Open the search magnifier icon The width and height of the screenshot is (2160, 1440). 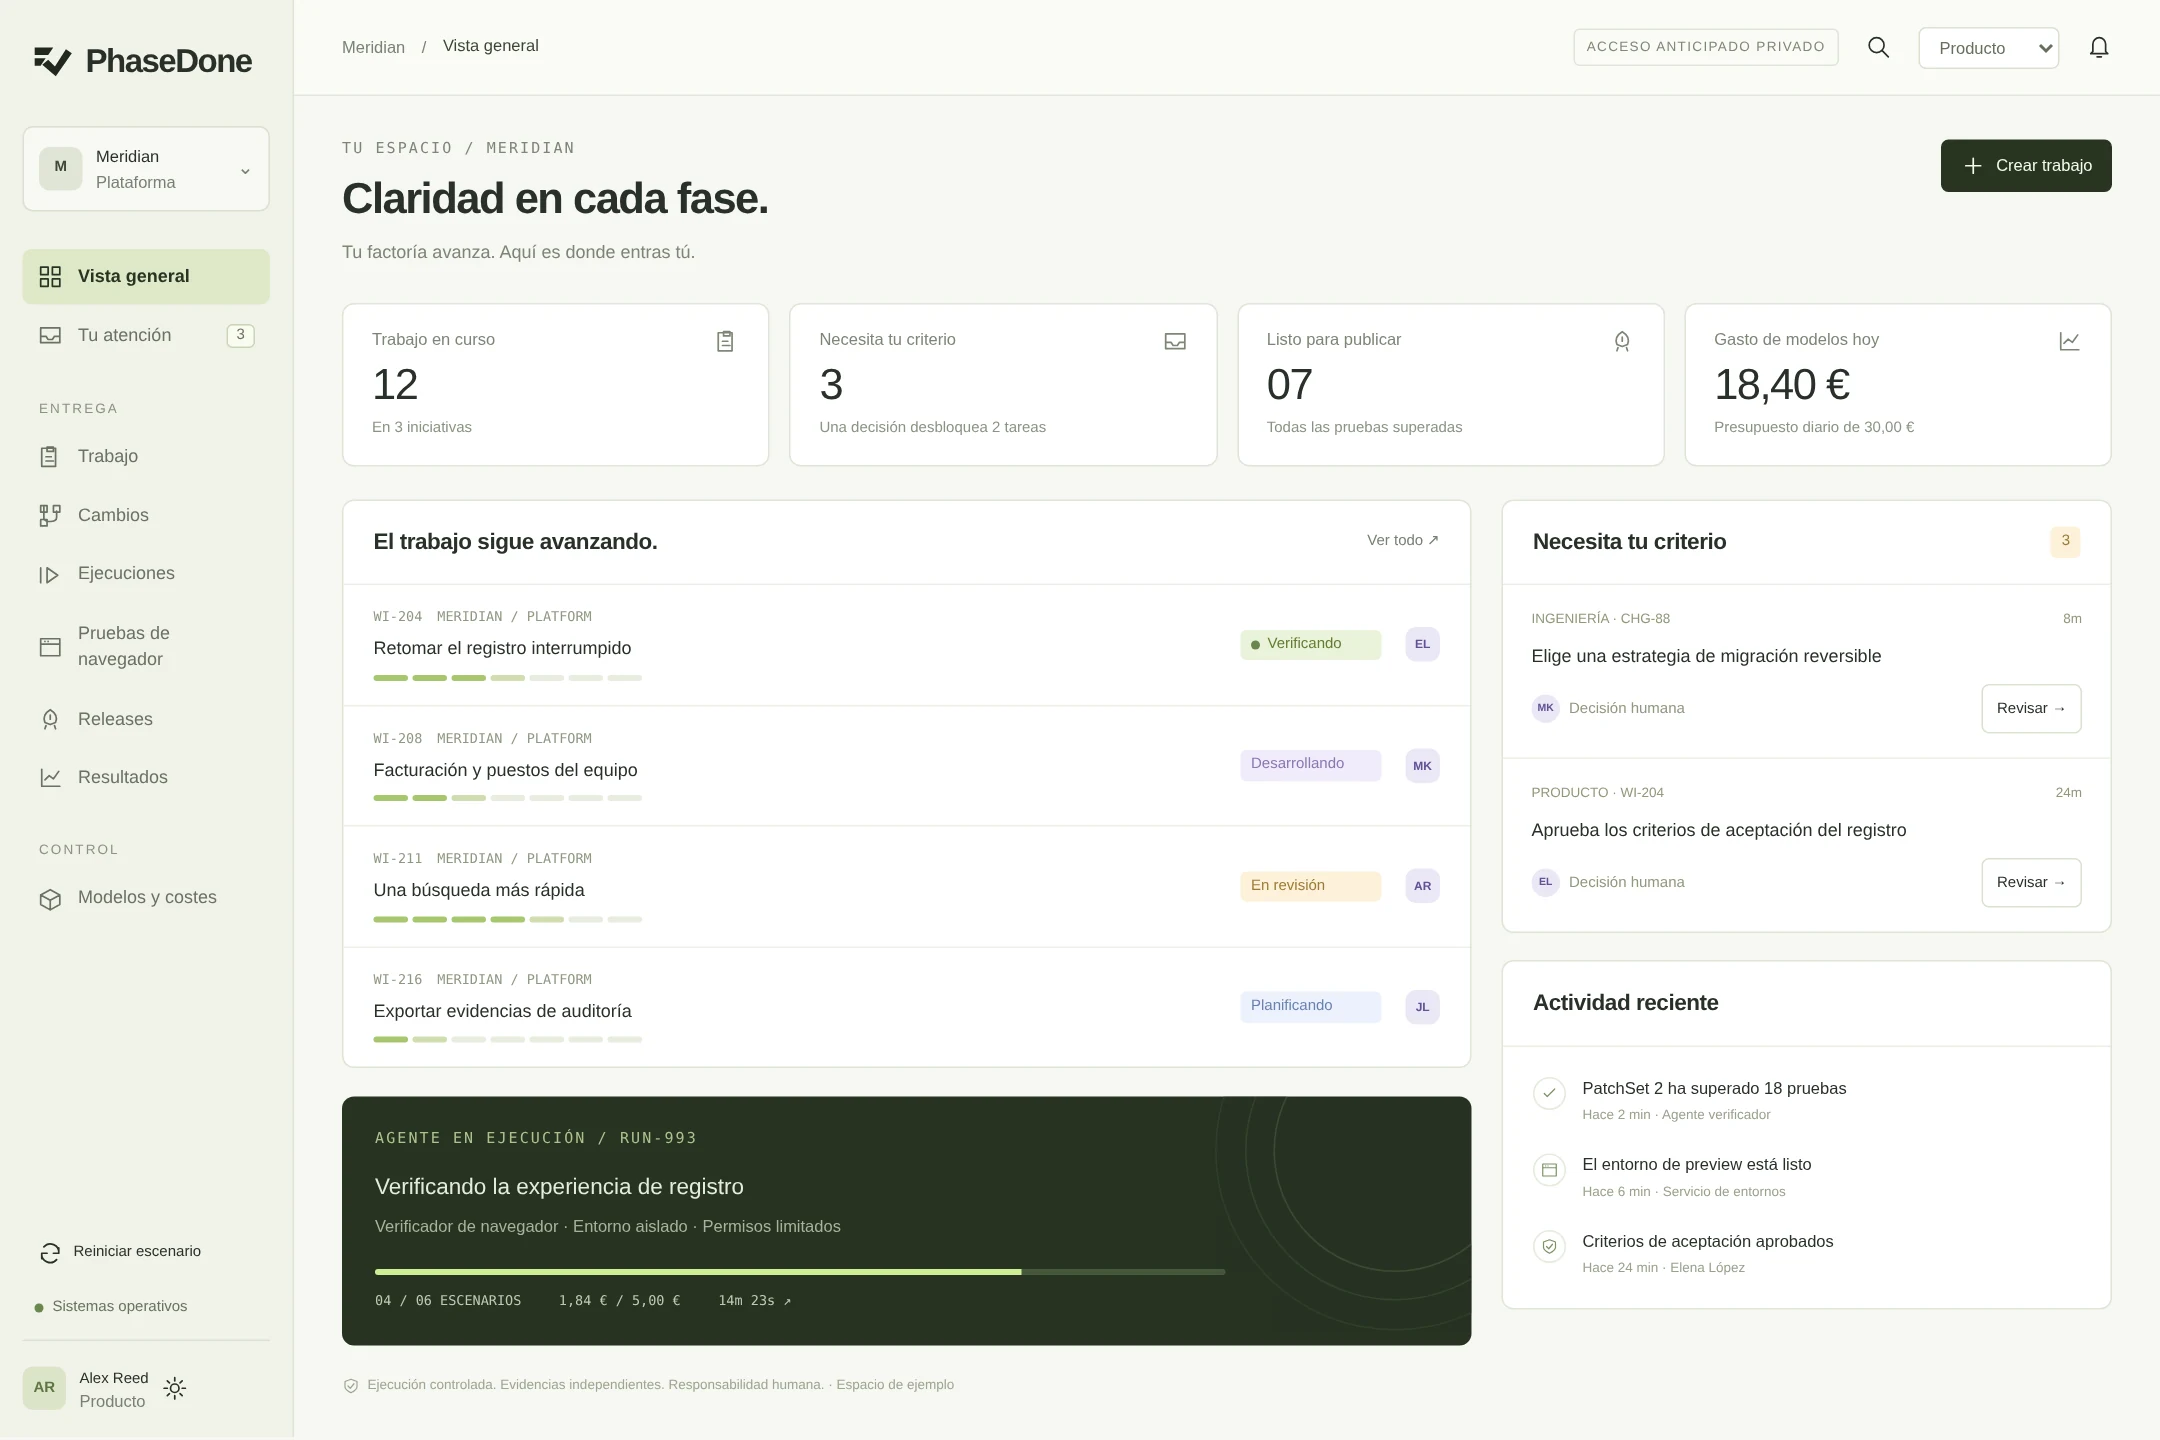pyautogui.click(x=1878, y=48)
